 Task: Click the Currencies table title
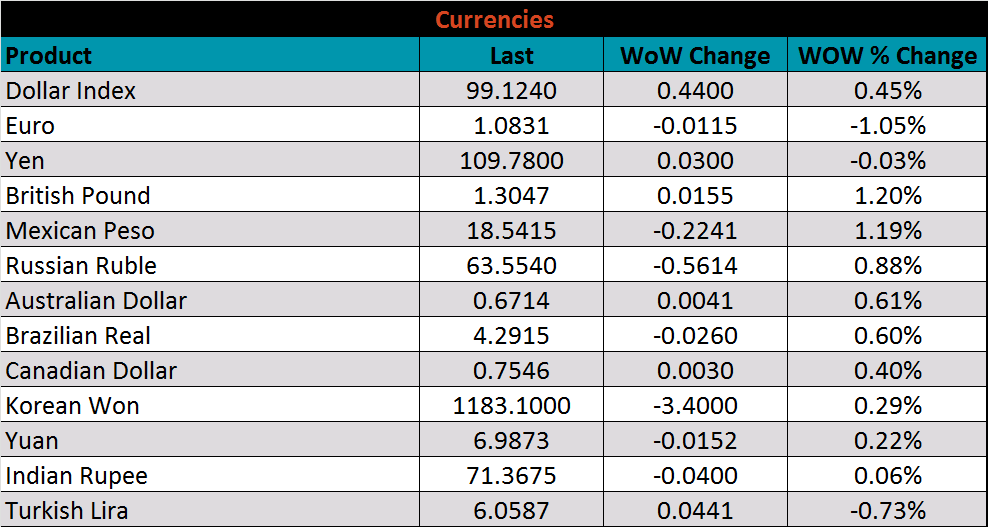point(494,19)
